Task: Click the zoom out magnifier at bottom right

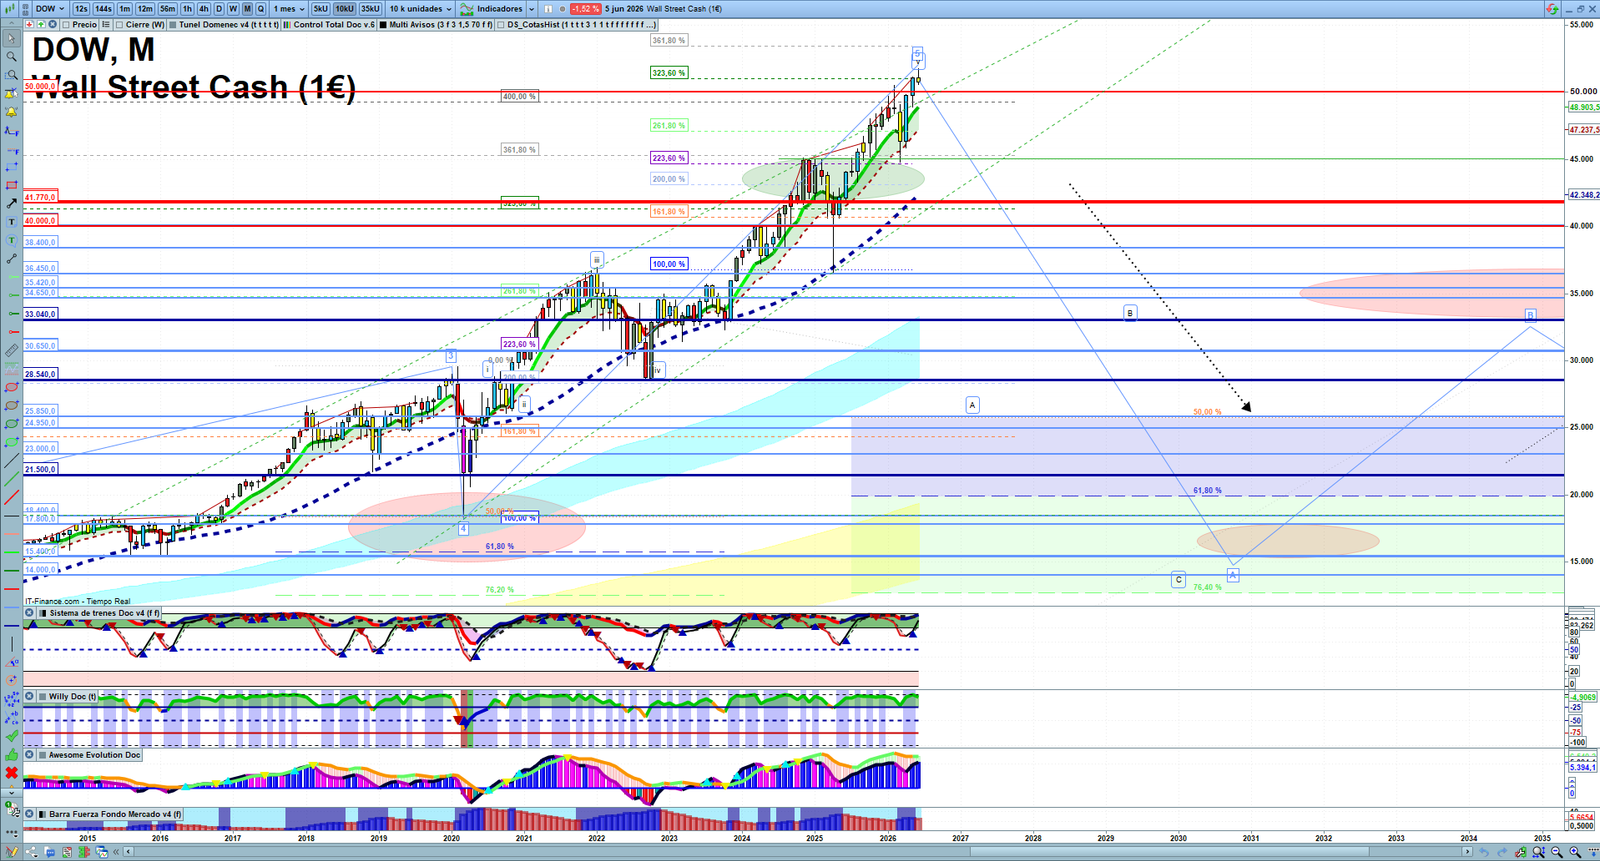Action: click(x=1556, y=853)
